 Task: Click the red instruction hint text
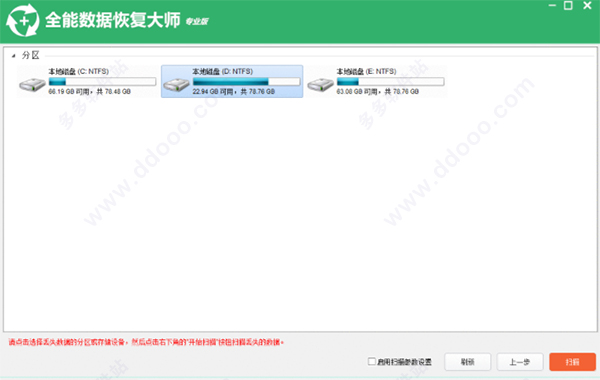(146, 342)
